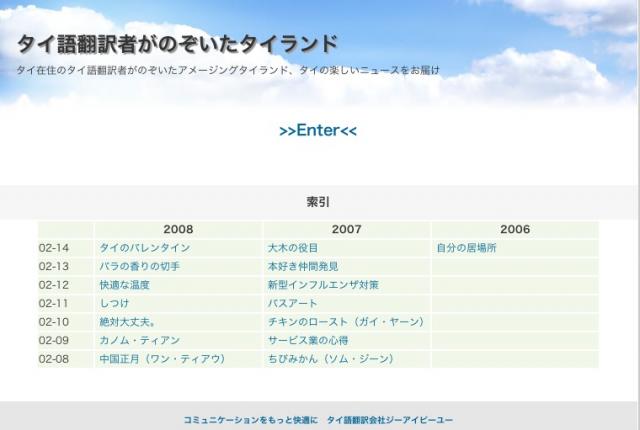Open the blog title タイ語翻訳者がのぞいたタイランド
The height and width of the screenshot is (430, 640).
pyautogui.click(x=178, y=44)
